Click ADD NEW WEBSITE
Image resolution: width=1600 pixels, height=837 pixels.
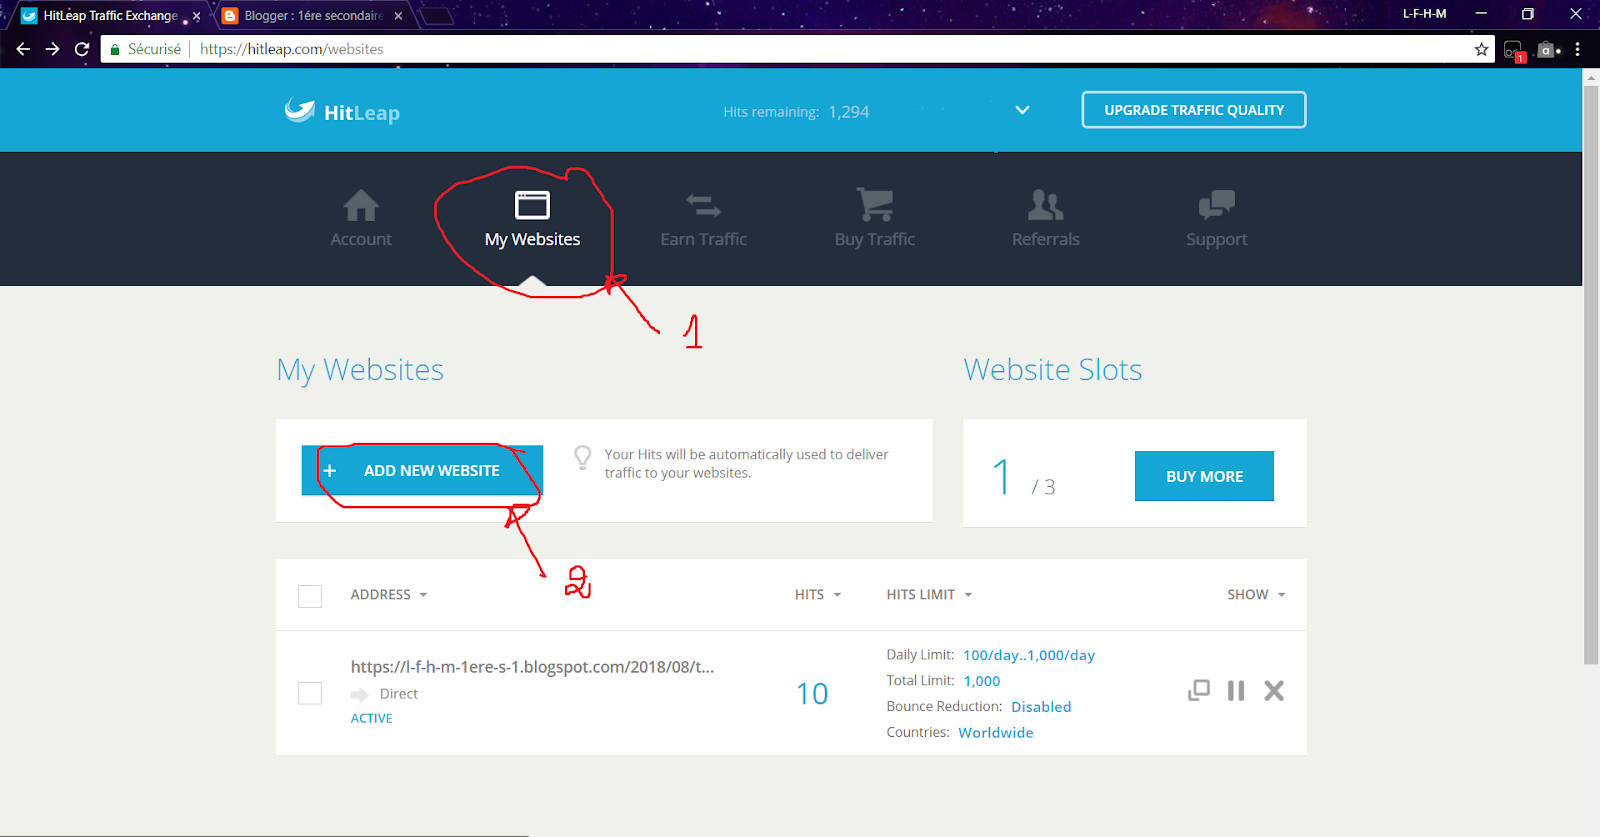422,470
